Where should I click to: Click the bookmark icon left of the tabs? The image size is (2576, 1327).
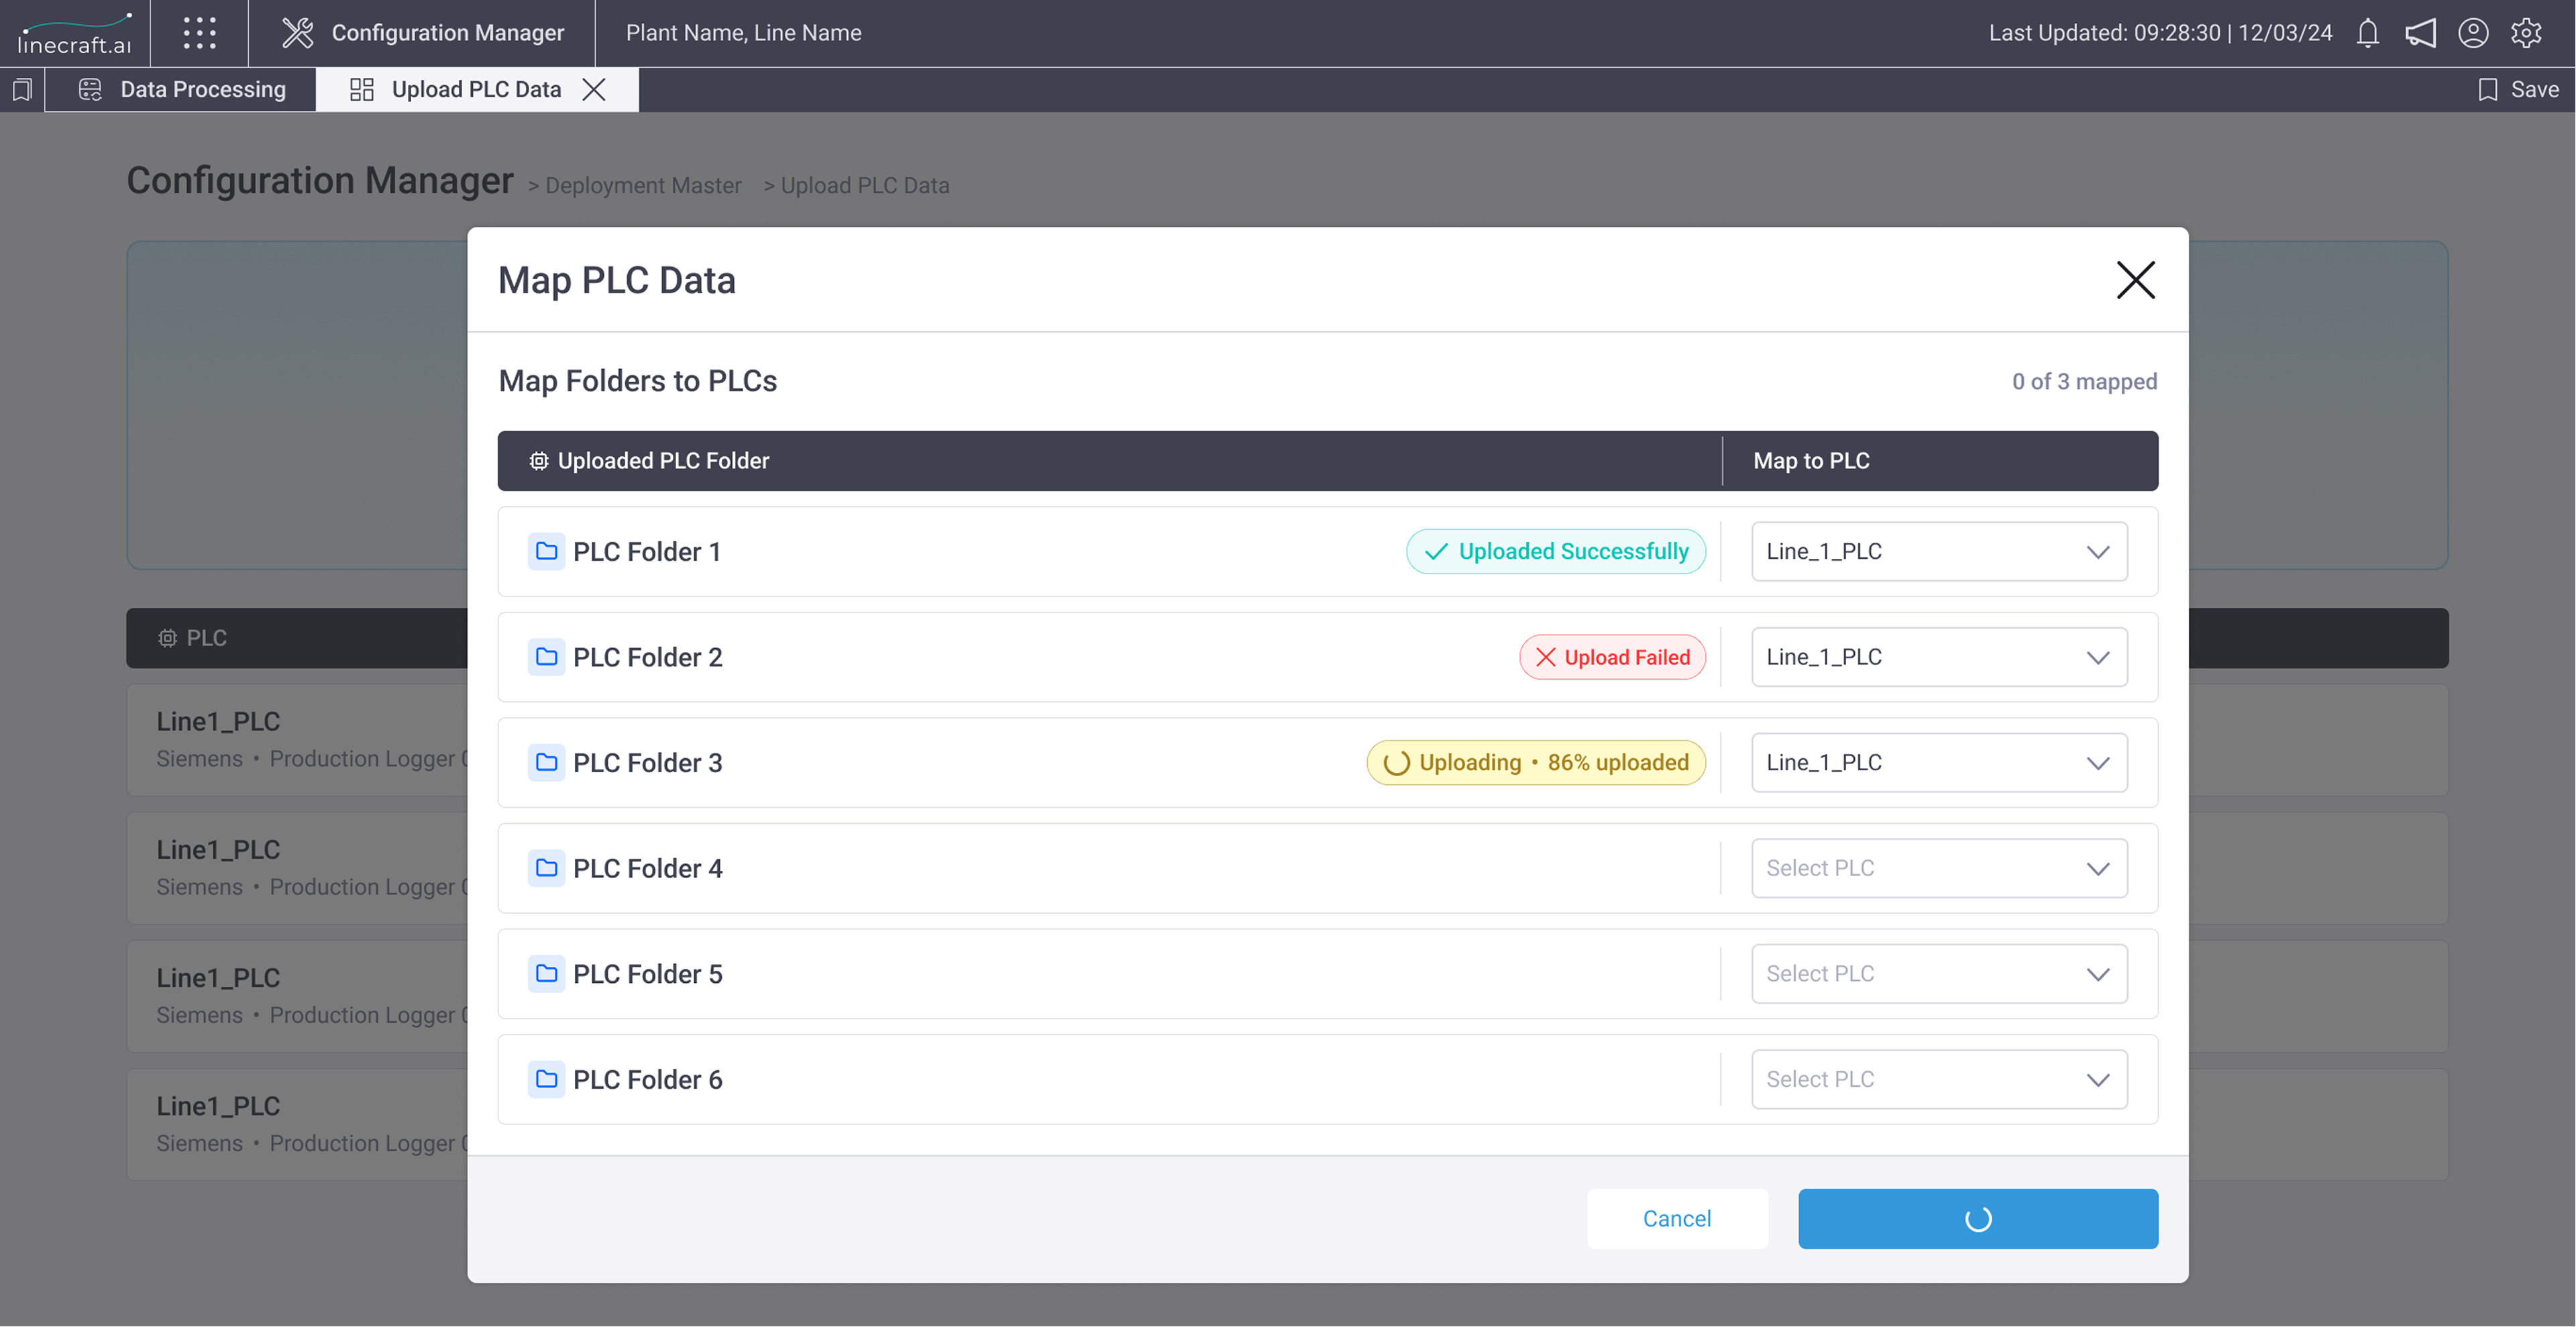coord(22,90)
